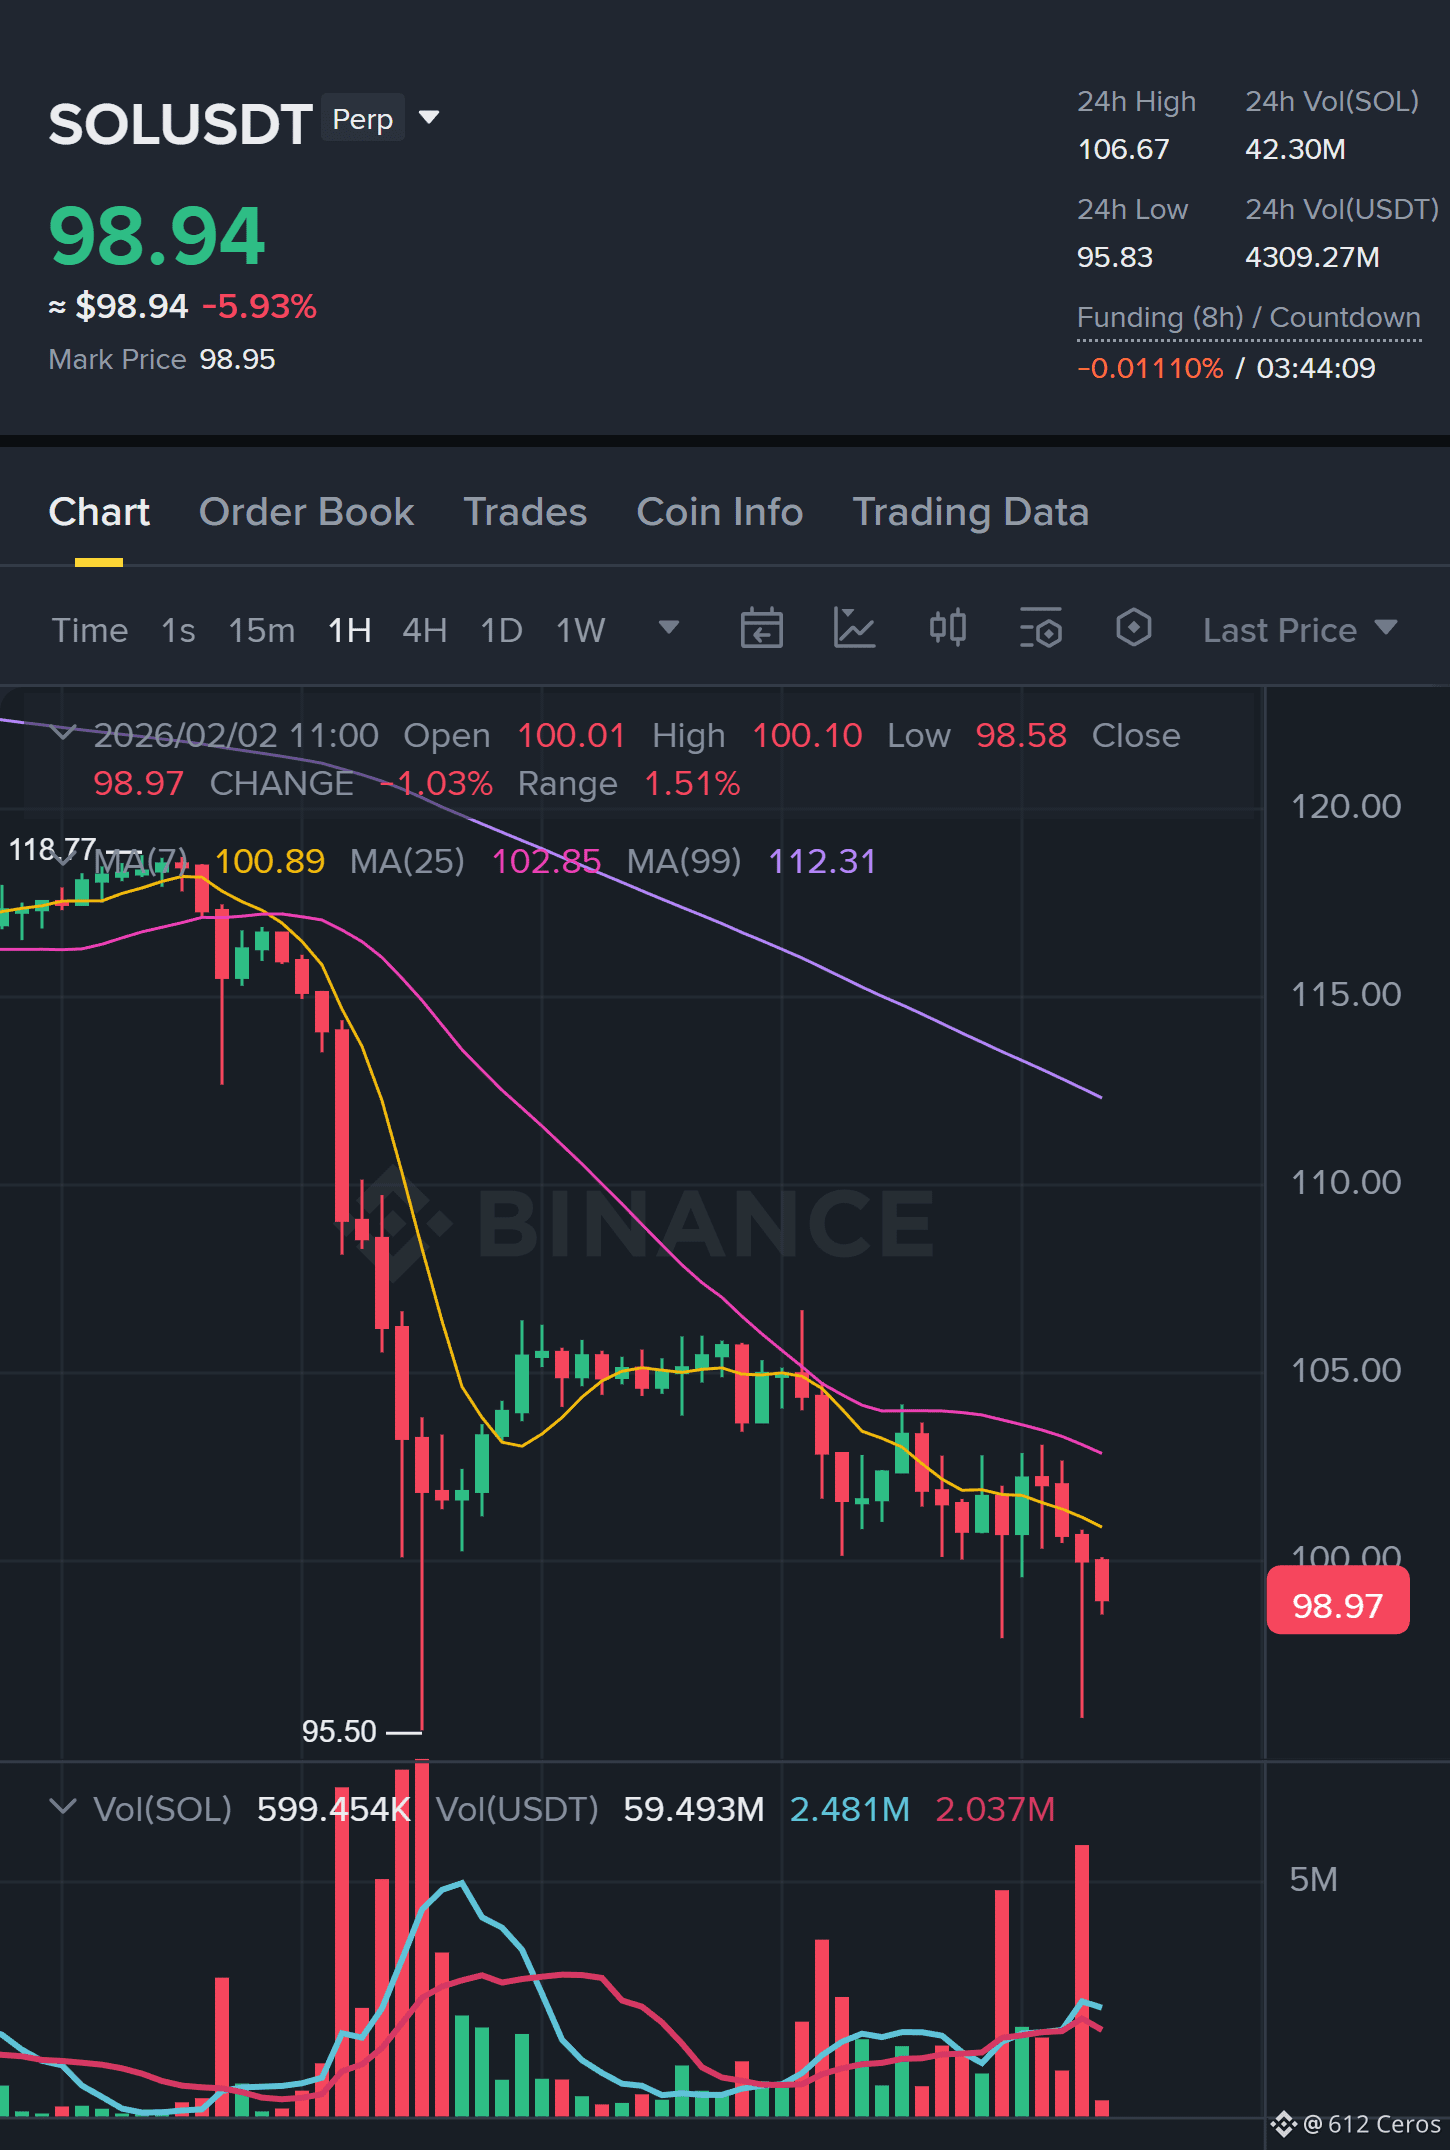
Task: Switch to the Trades tab
Action: (x=525, y=512)
